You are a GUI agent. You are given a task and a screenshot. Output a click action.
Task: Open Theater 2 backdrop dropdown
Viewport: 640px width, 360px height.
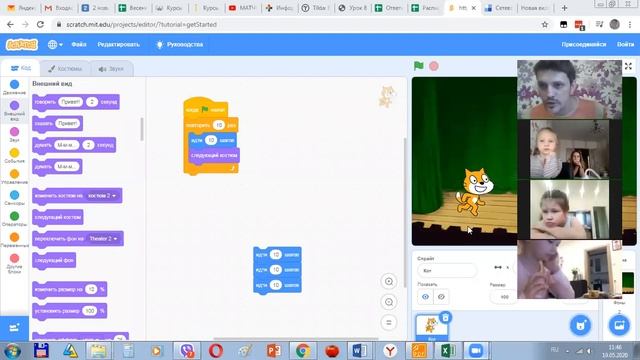click(x=104, y=239)
